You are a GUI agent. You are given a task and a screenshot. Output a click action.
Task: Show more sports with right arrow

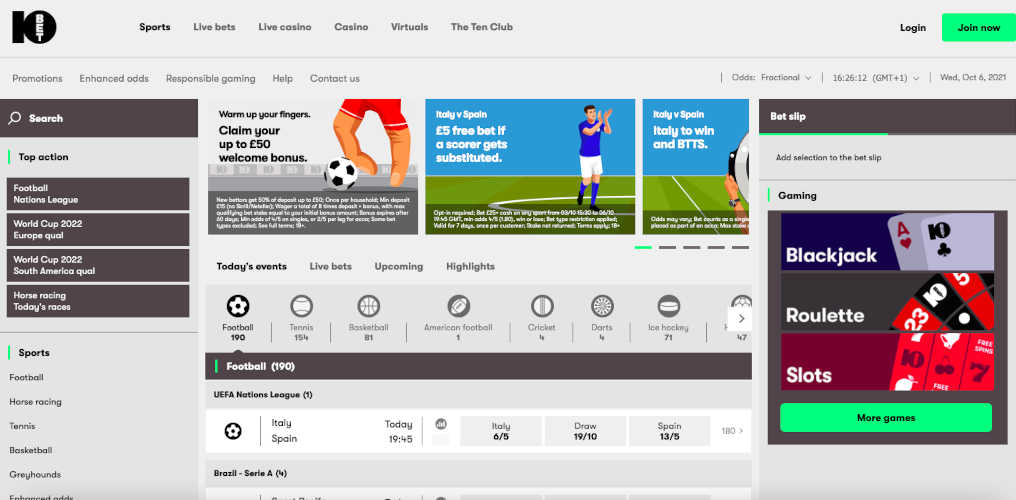[x=741, y=318]
